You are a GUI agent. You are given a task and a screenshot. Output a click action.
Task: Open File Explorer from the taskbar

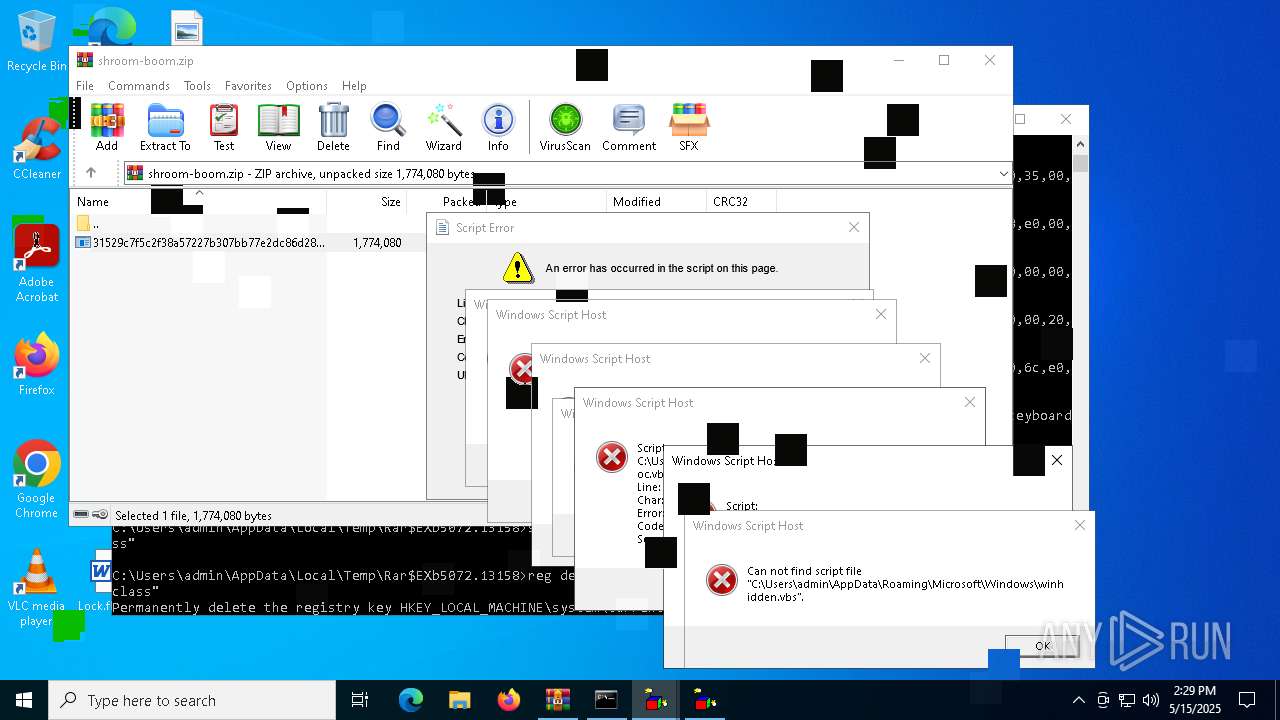click(x=459, y=700)
